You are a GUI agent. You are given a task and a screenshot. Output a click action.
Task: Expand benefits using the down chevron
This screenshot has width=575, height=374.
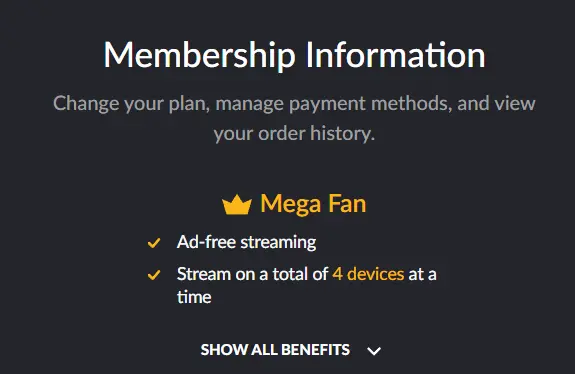pyautogui.click(x=374, y=351)
